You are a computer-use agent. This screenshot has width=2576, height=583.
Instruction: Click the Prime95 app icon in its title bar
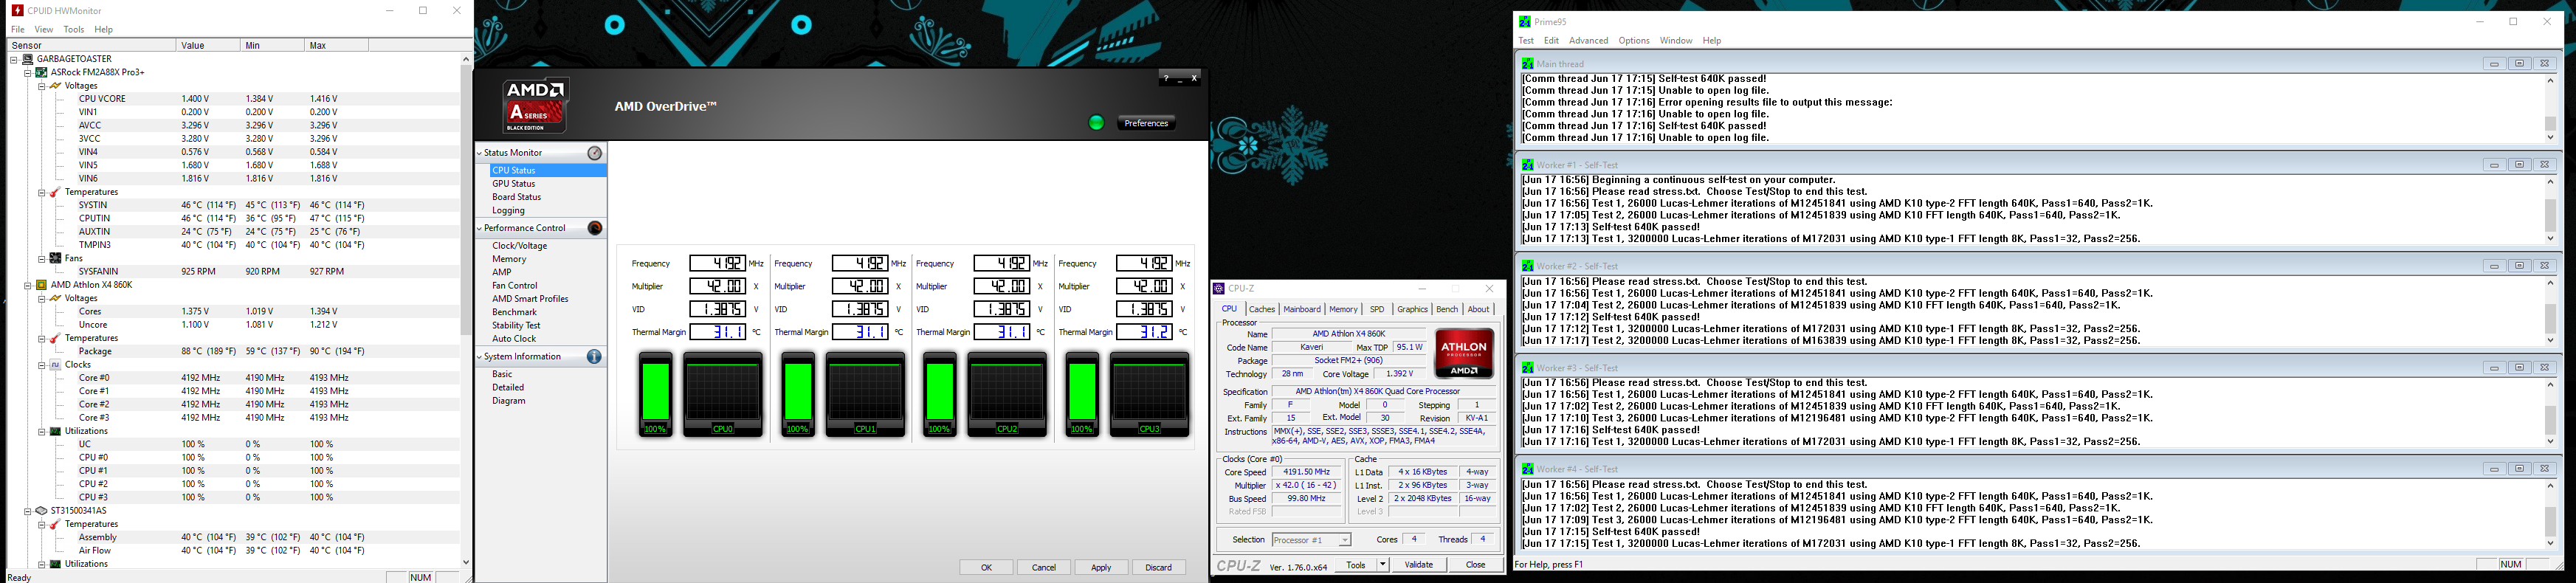(x=1525, y=22)
